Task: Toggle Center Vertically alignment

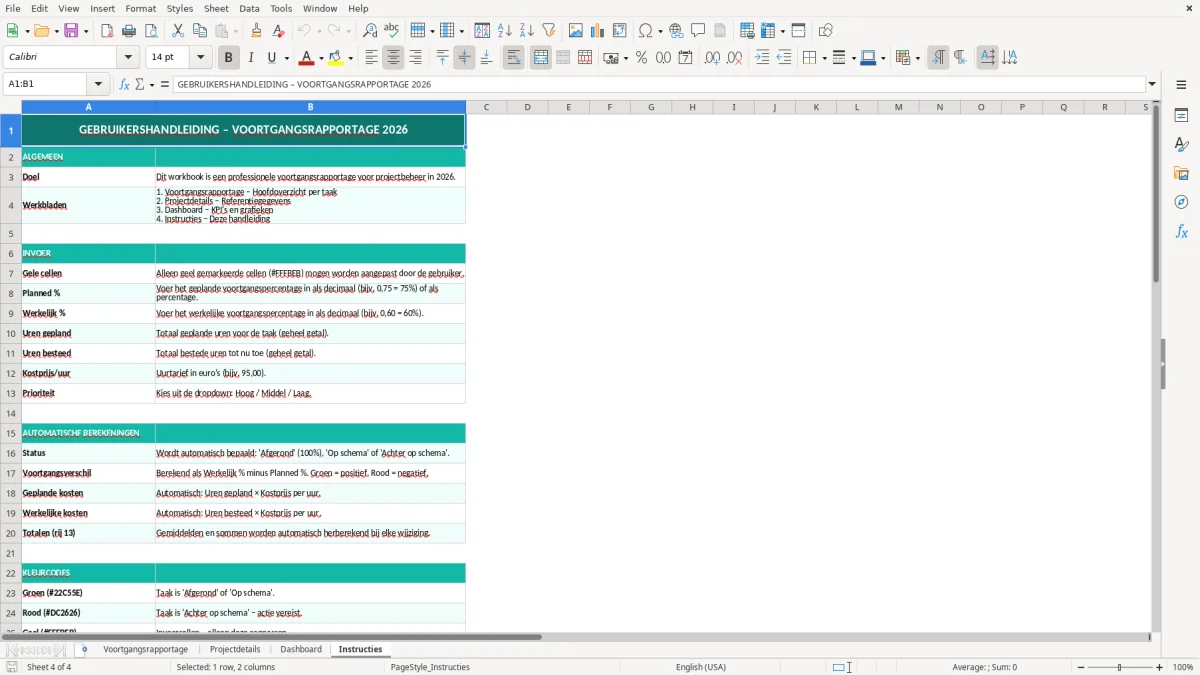Action: tap(464, 58)
